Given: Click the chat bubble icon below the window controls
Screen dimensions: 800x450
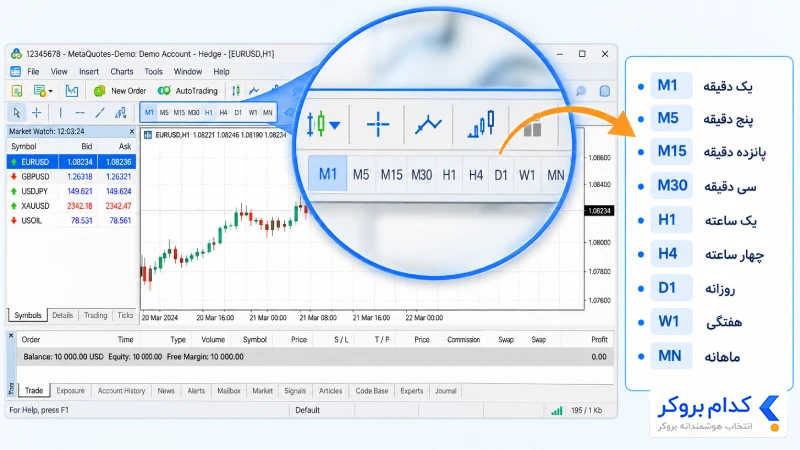Looking at the screenshot, I should [581, 91].
